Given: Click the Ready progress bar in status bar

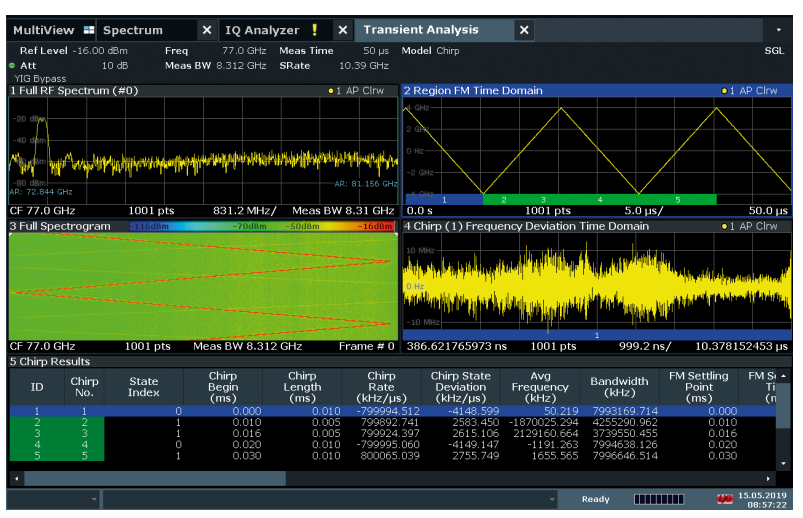Looking at the screenshot, I should [x=659, y=500].
